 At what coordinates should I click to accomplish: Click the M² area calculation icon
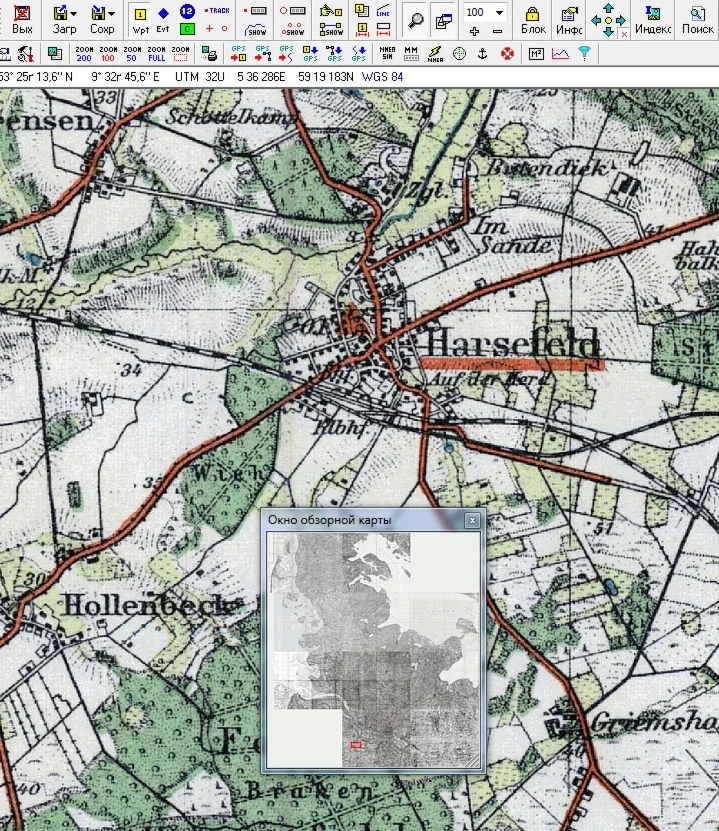tap(536, 54)
